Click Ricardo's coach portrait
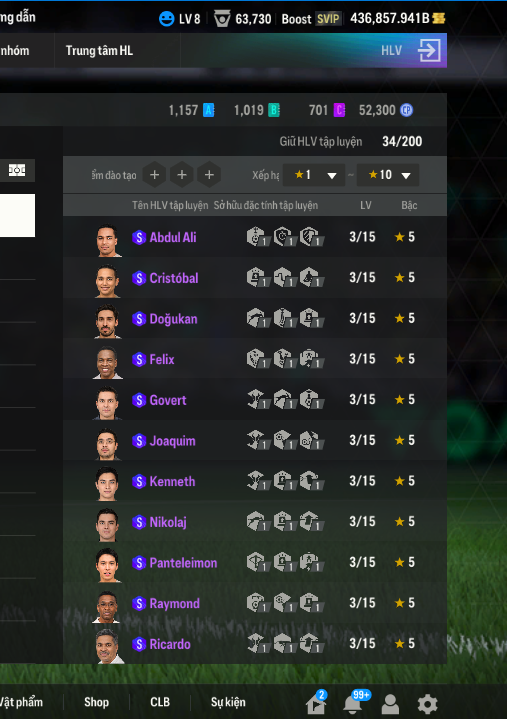The height and width of the screenshot is (719, 507). (108, 646)
